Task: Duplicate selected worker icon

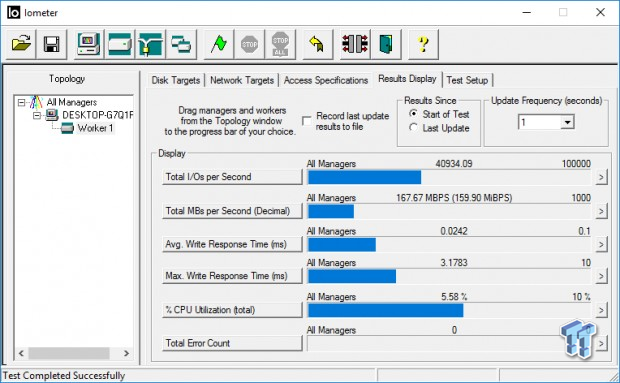Action: tap(181, 44)
